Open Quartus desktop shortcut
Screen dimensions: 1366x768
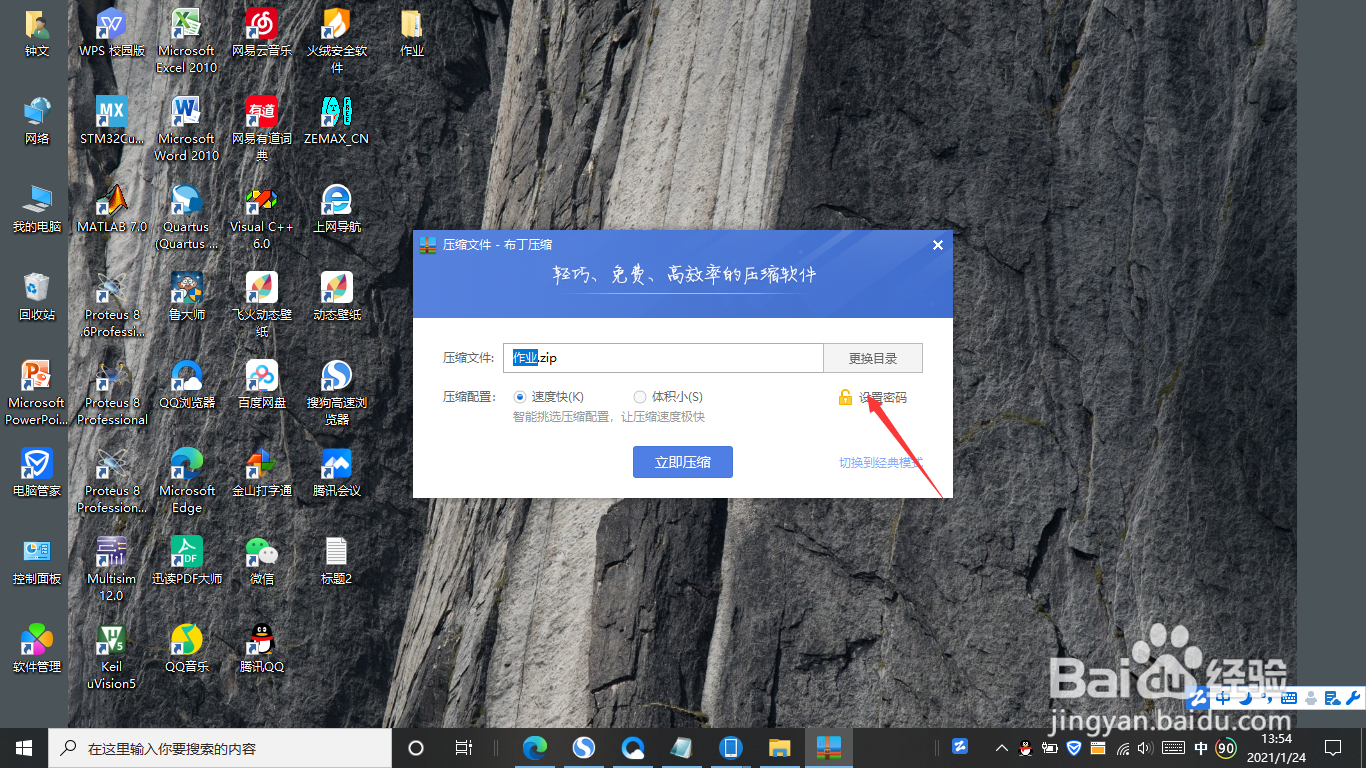point(187,216)
